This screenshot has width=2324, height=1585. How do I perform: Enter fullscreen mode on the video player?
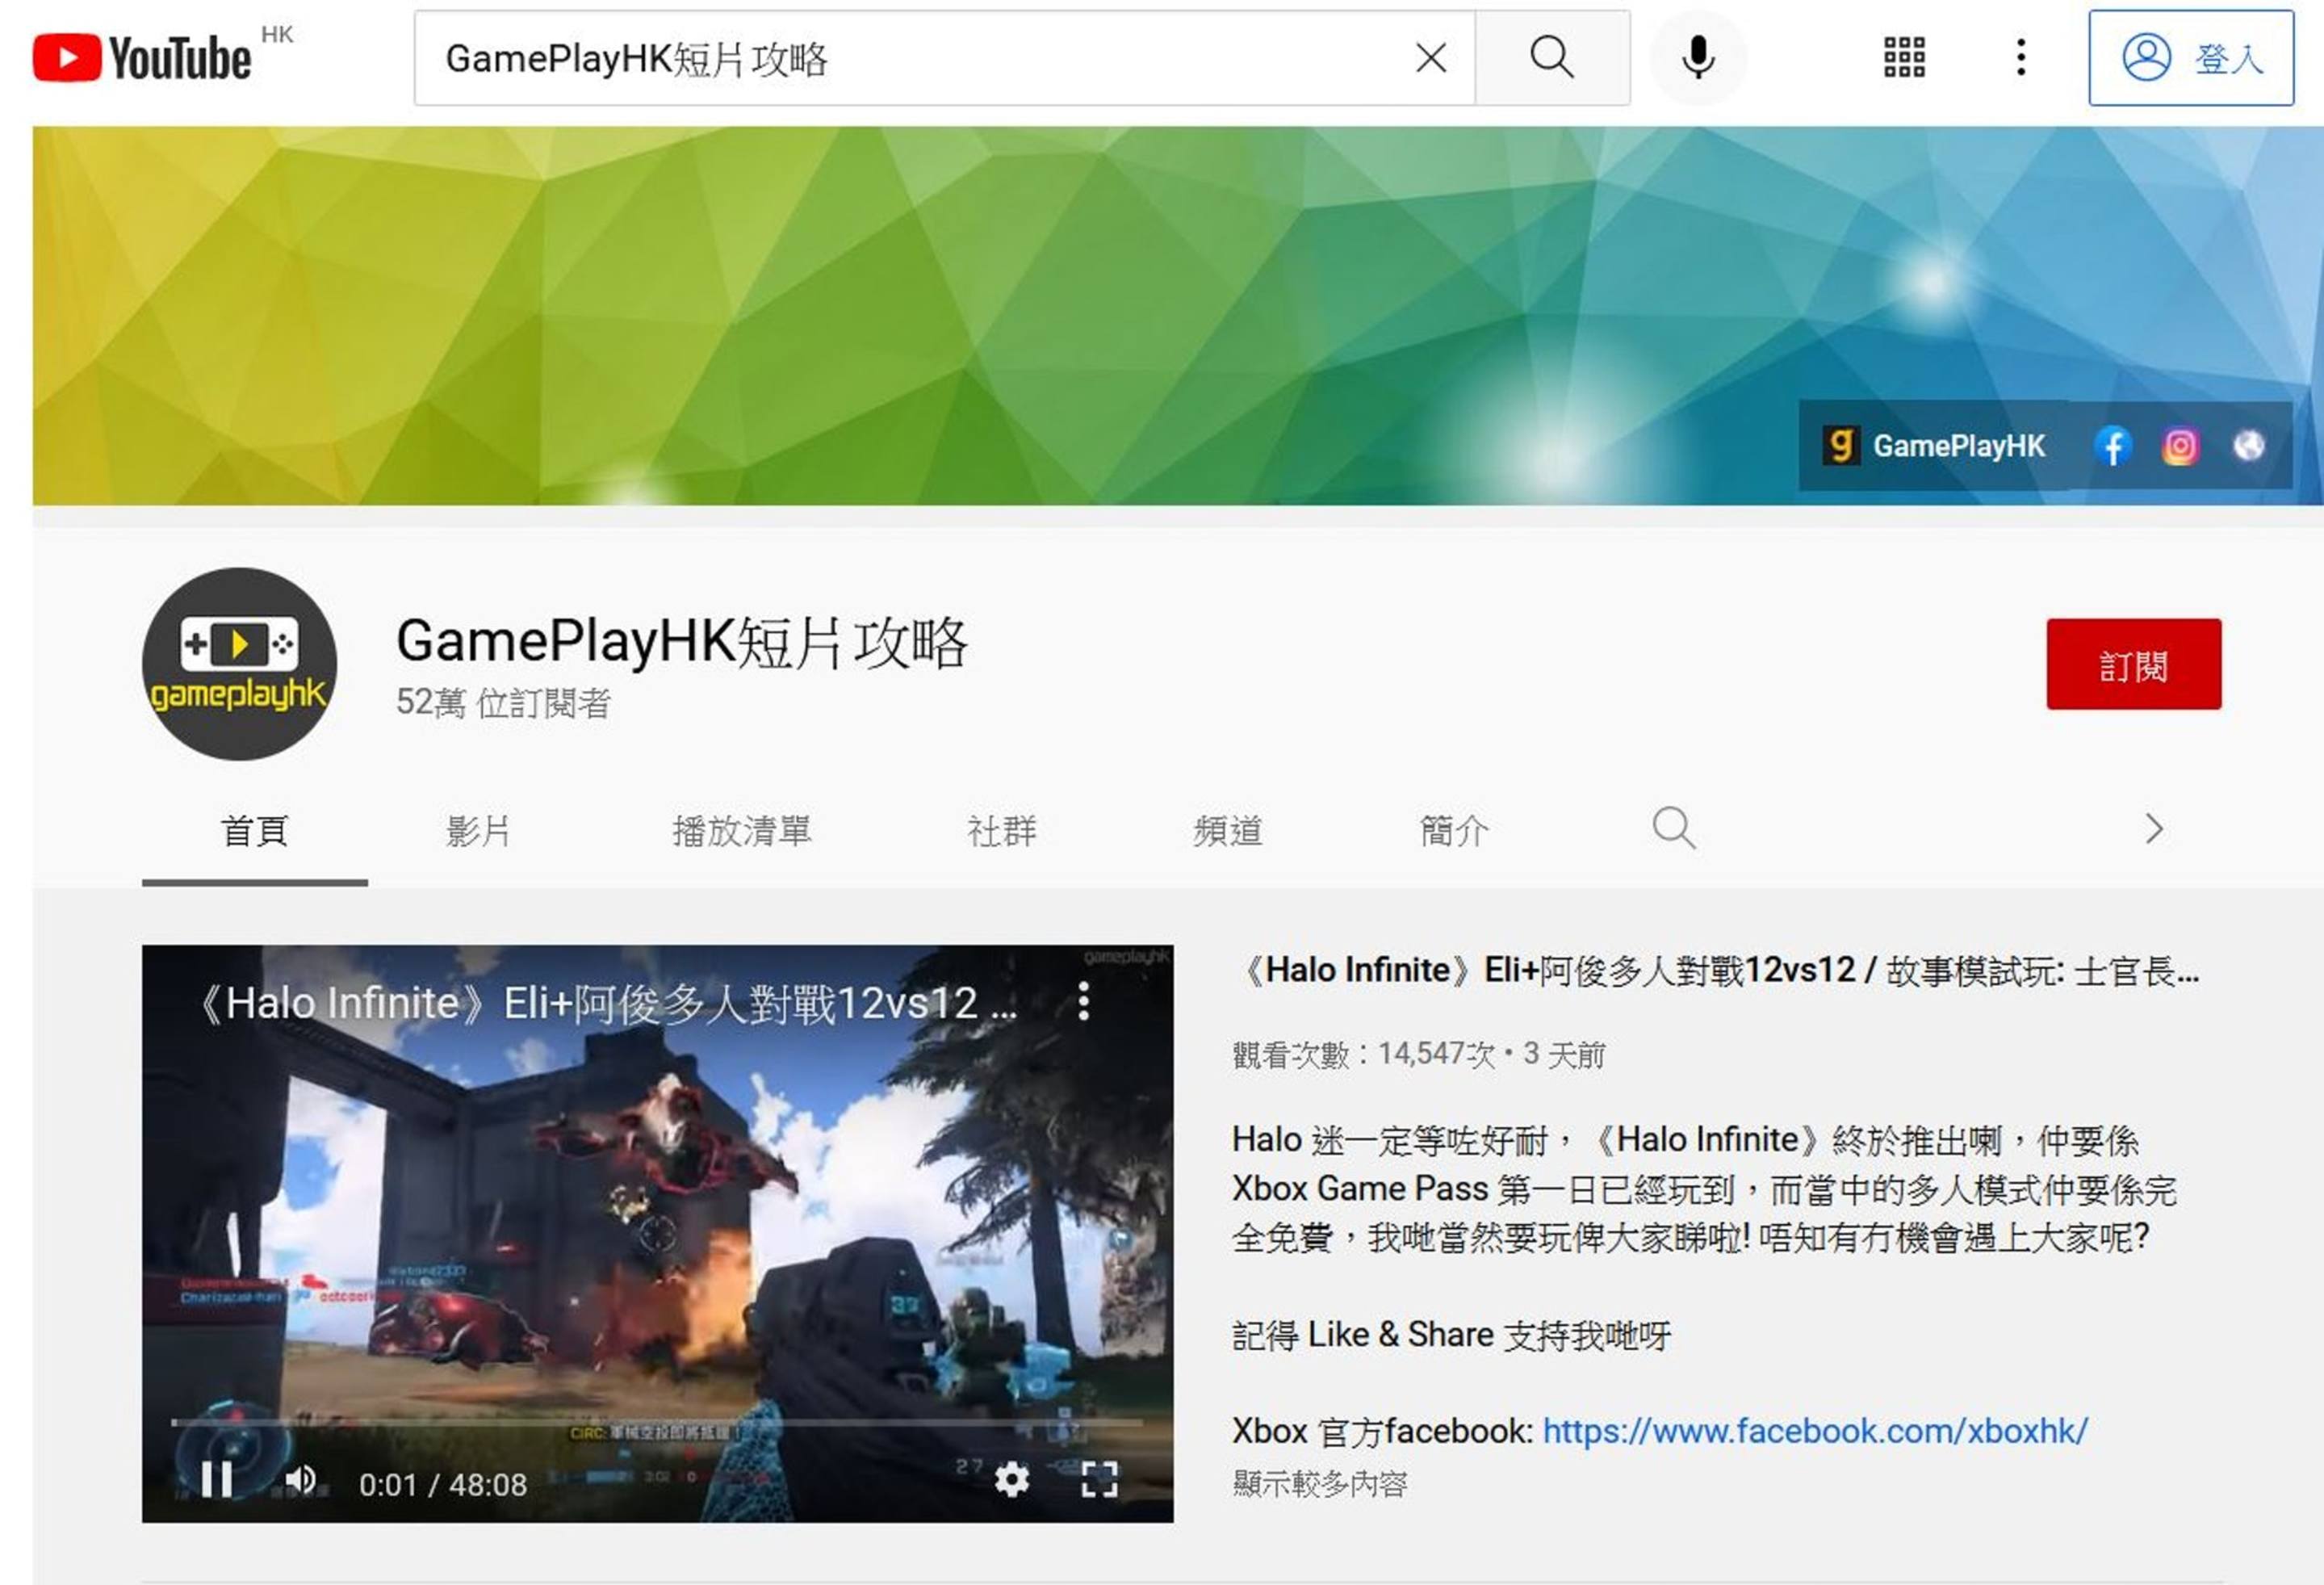[1099, 1479]
